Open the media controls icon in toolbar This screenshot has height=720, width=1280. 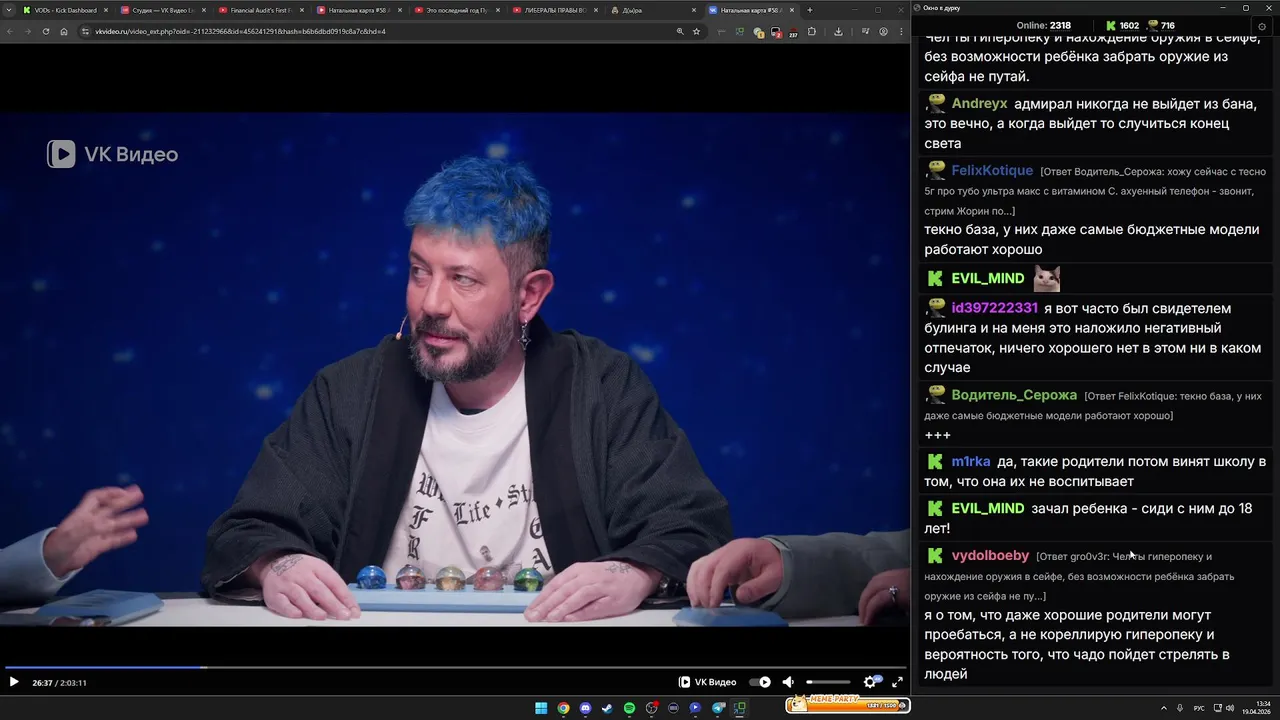coord(865,31)
